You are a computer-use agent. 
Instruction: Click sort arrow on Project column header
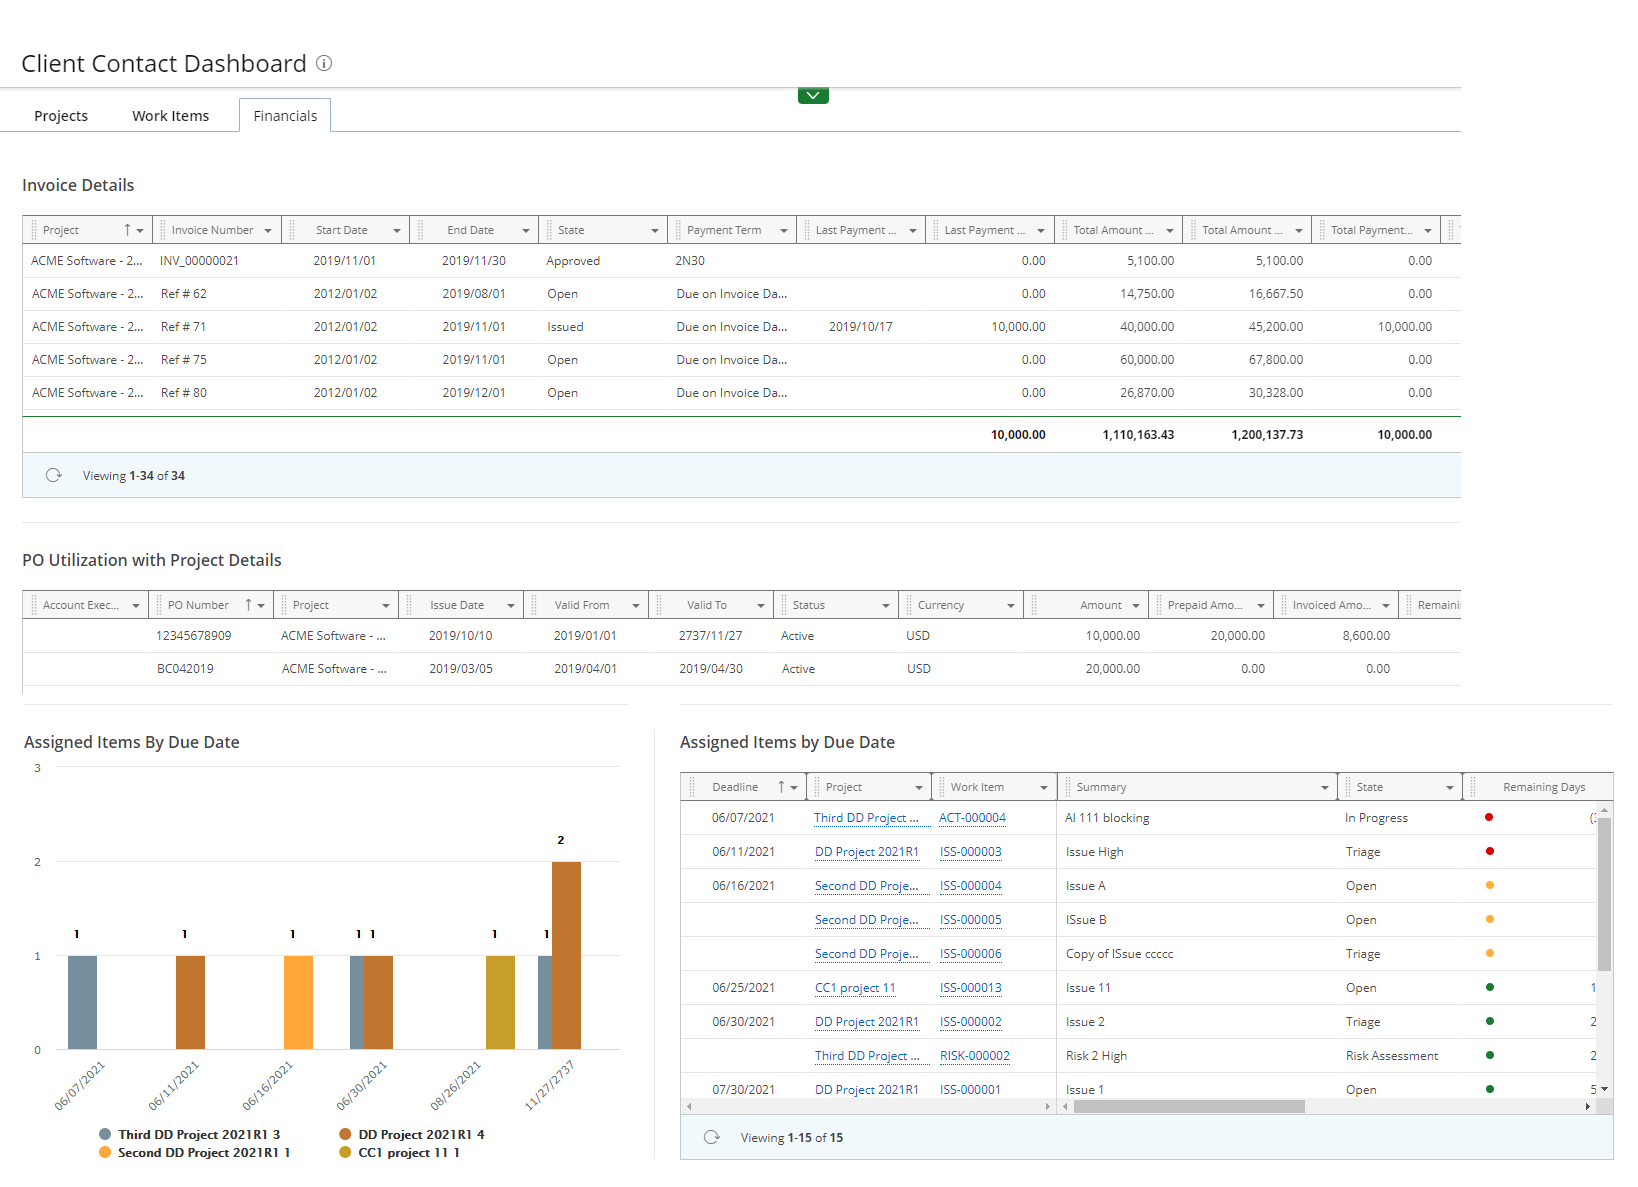tap(127, 230)
